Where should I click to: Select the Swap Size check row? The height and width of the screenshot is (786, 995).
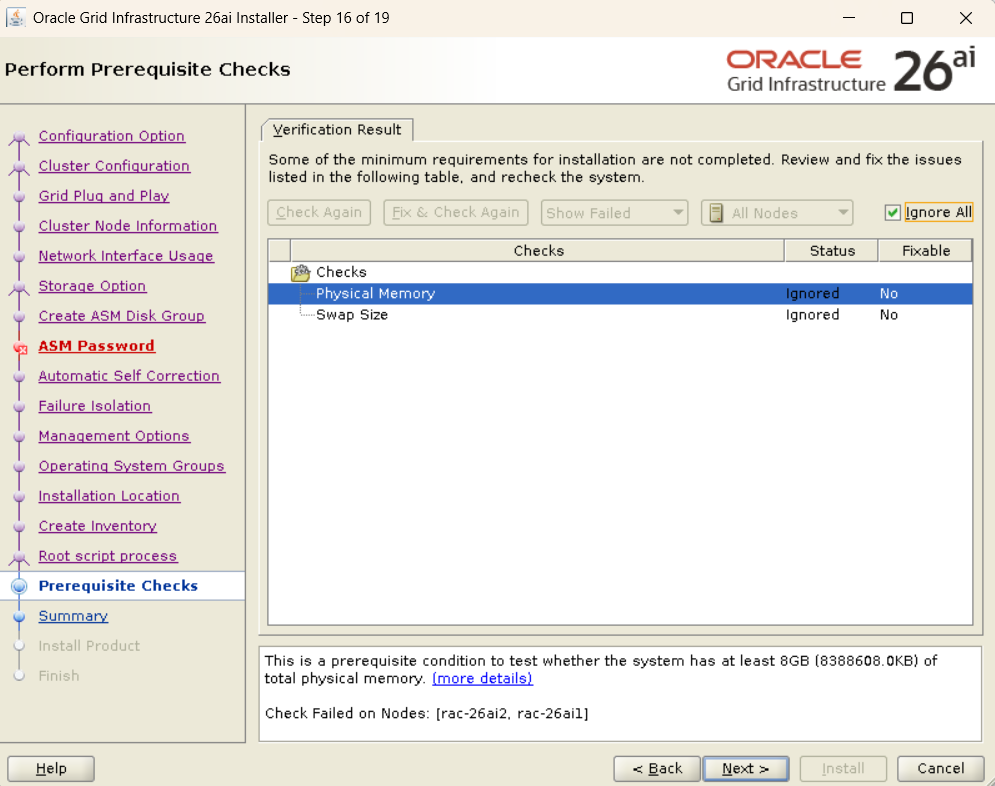point(352,315)
